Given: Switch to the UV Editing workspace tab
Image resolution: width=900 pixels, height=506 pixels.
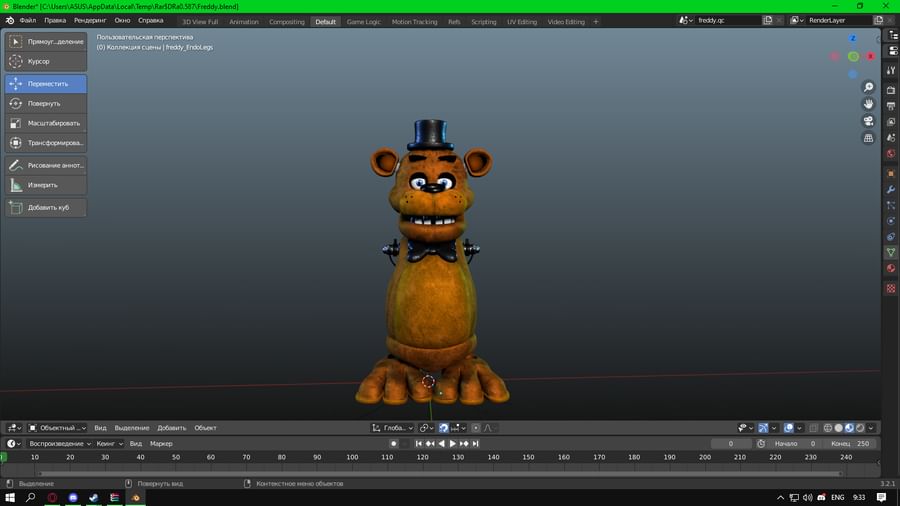Looking at the screenshot, I should coord(522,22).
